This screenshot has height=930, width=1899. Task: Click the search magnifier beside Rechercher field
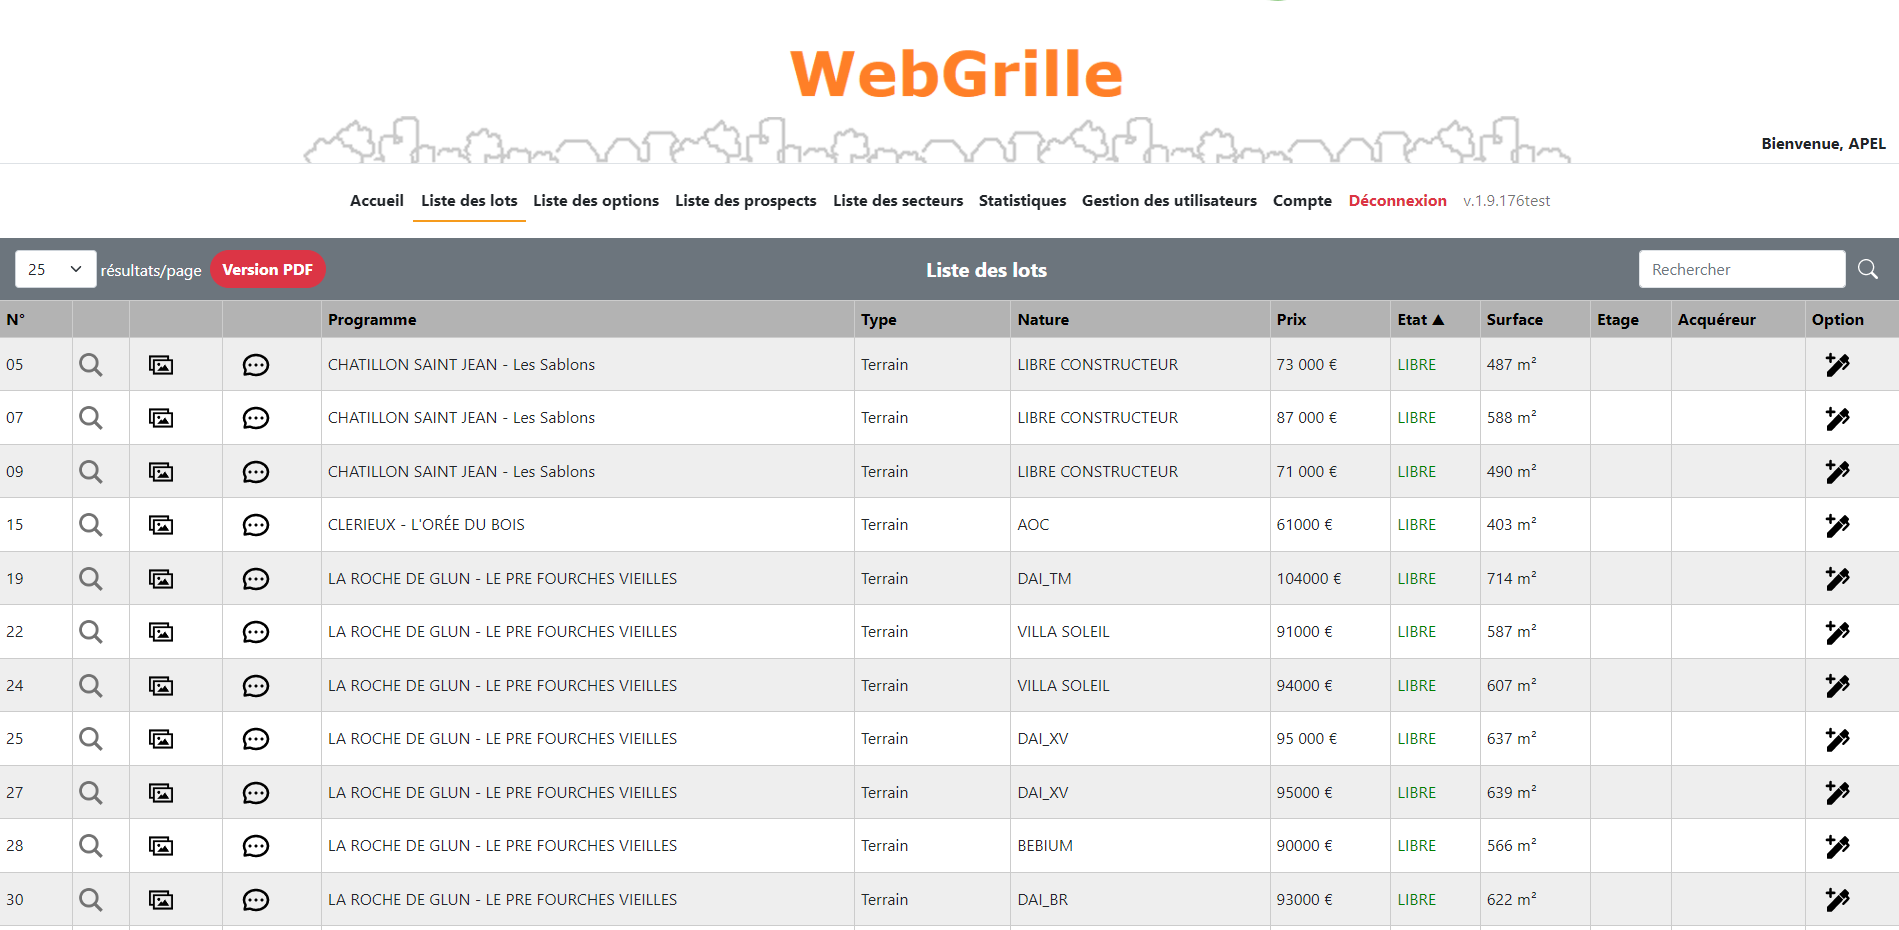(1867, 269)
